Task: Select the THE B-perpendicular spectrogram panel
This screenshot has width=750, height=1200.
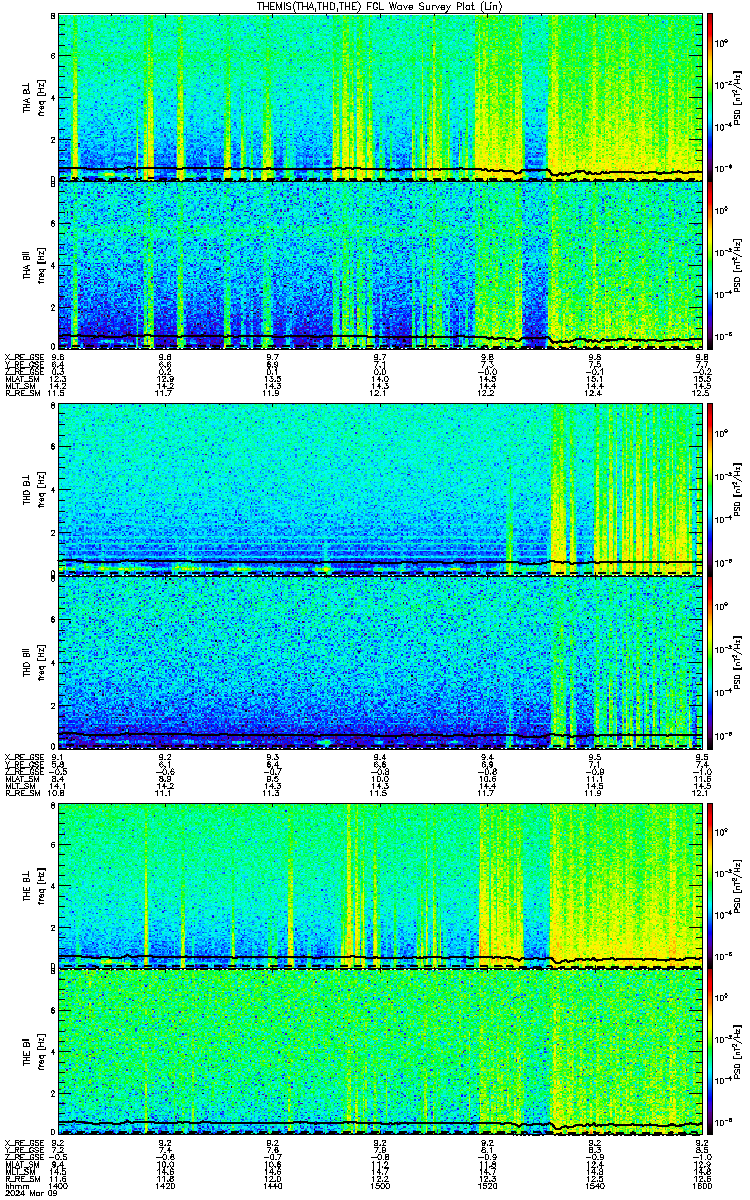Action: (x=381, y=885)
